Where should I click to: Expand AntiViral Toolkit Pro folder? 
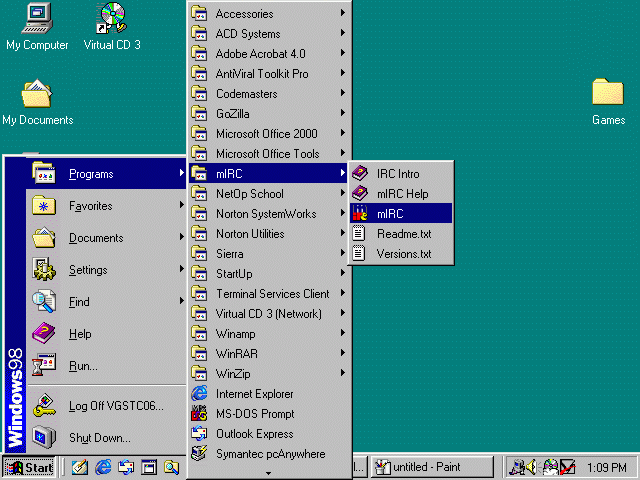269,73
